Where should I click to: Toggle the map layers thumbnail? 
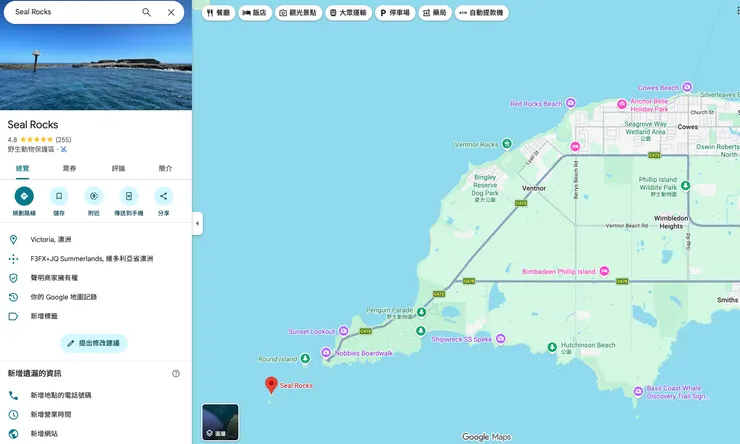click(x=220, y=422)
